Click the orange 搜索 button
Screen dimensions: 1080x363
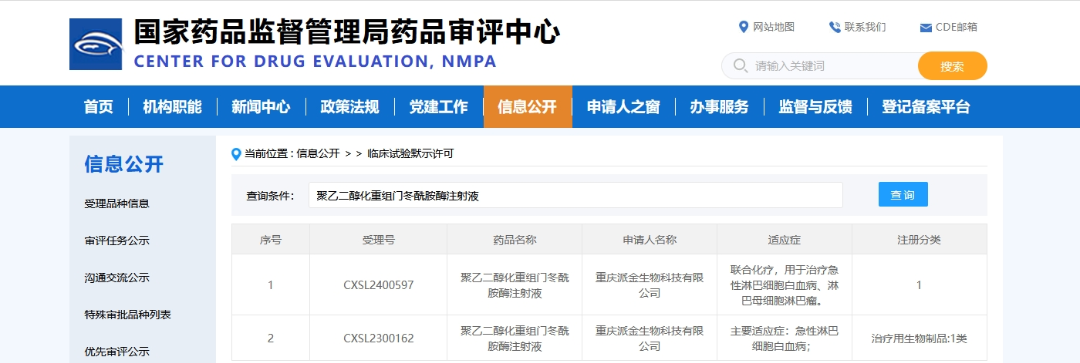tap(953, 66)
